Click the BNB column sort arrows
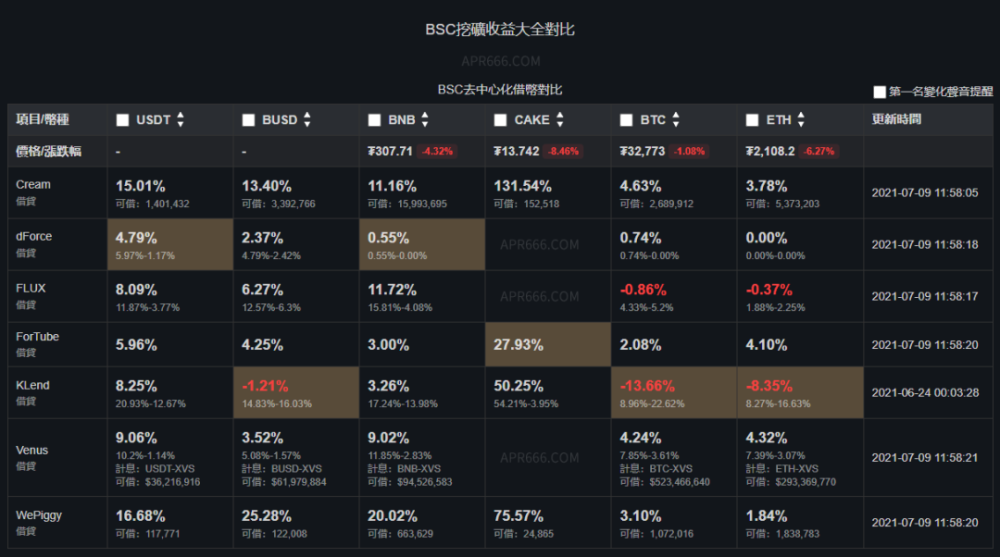 coord(425,120)
